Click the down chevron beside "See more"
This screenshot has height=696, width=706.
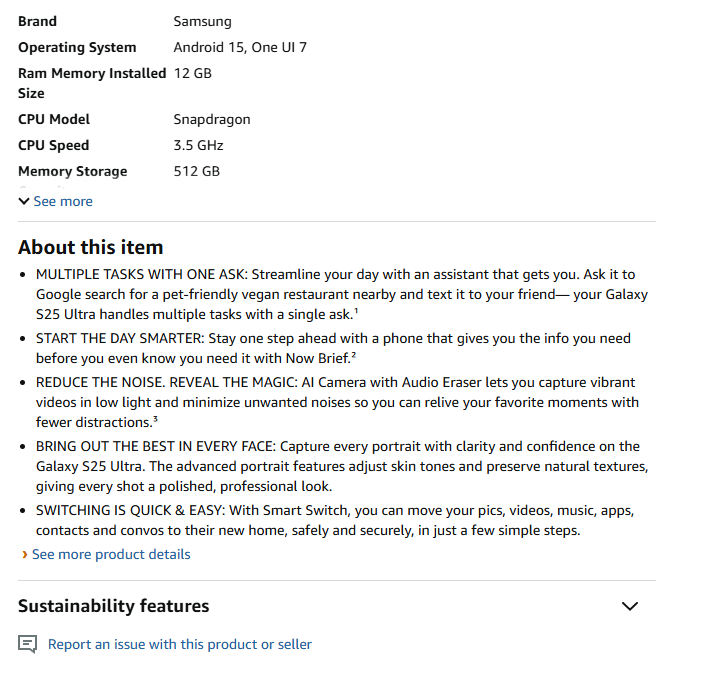[x=24, y=201]
